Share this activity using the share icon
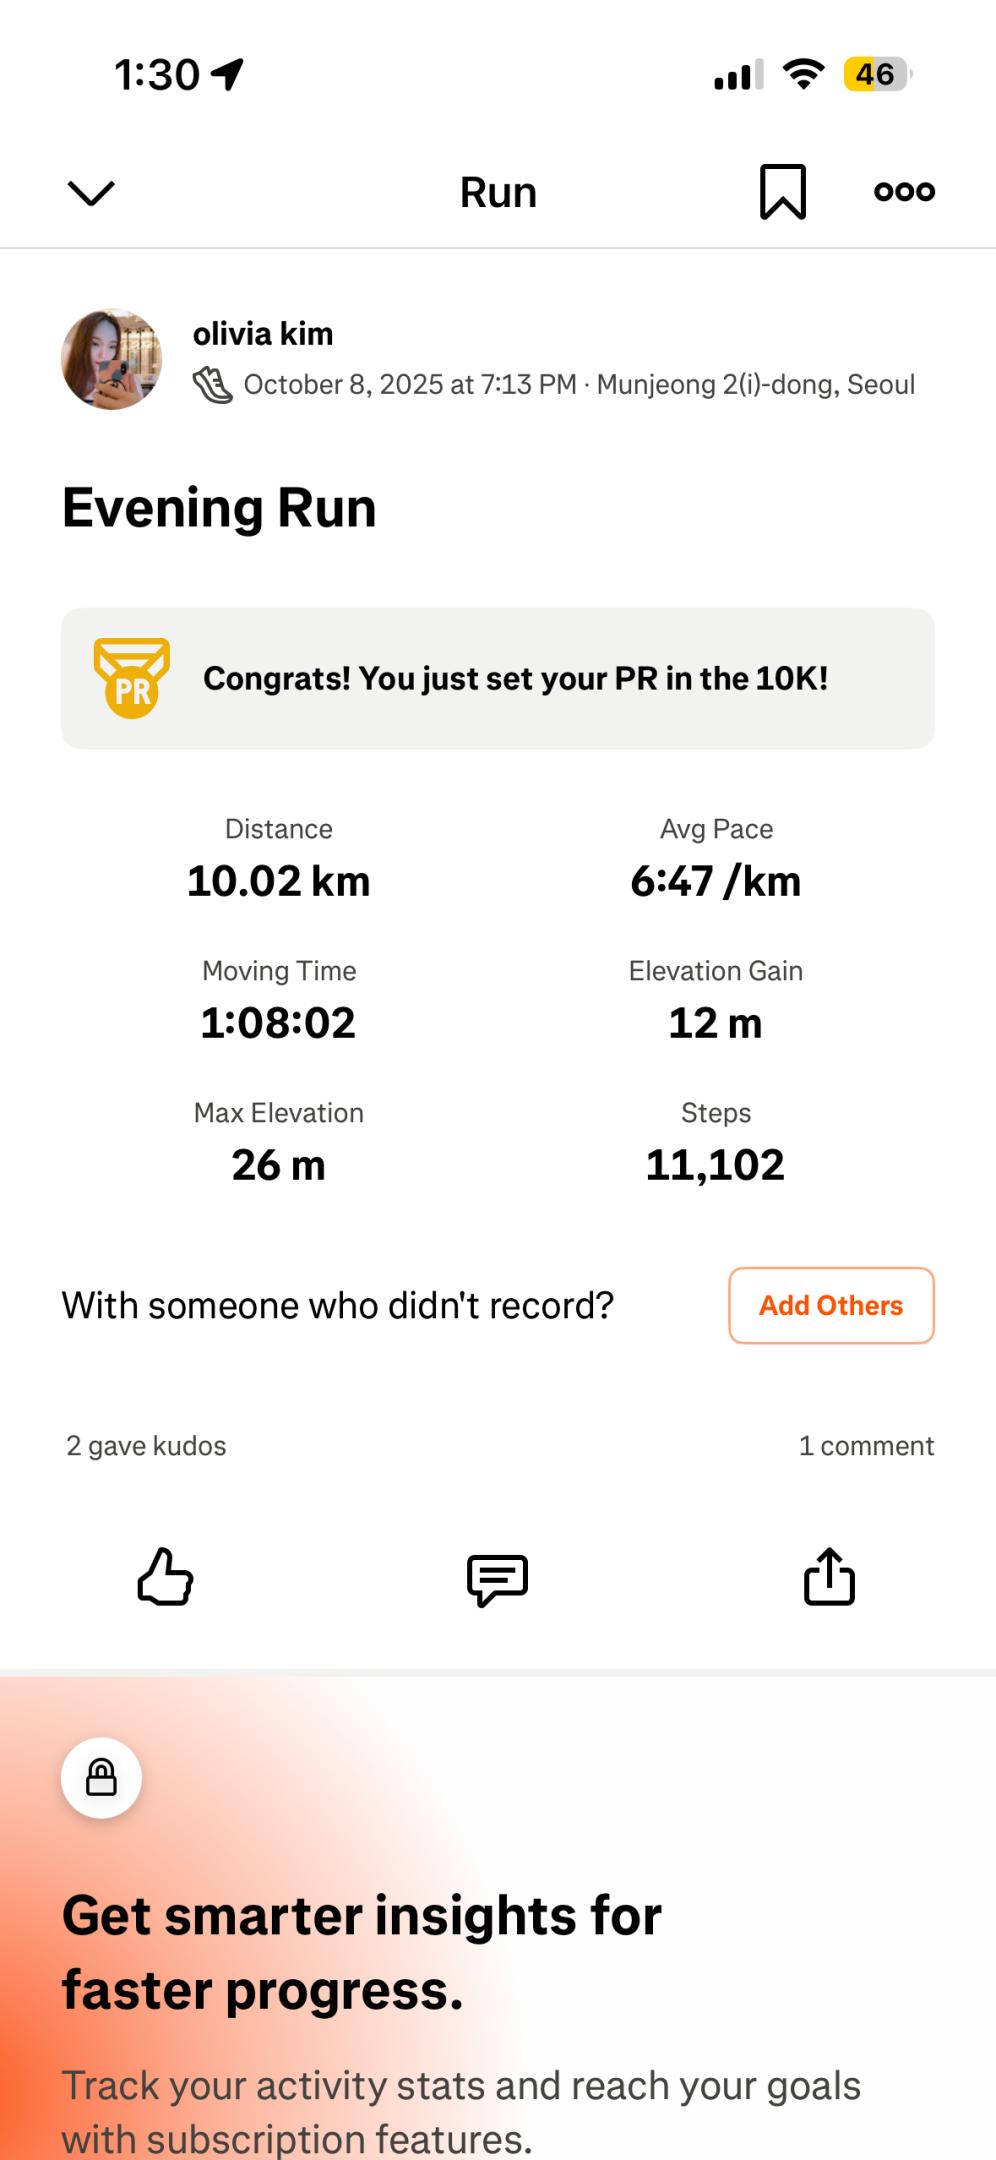The width and height of the screenshot is (996, 2160). pyautogui.click(x=829, y=1578)
